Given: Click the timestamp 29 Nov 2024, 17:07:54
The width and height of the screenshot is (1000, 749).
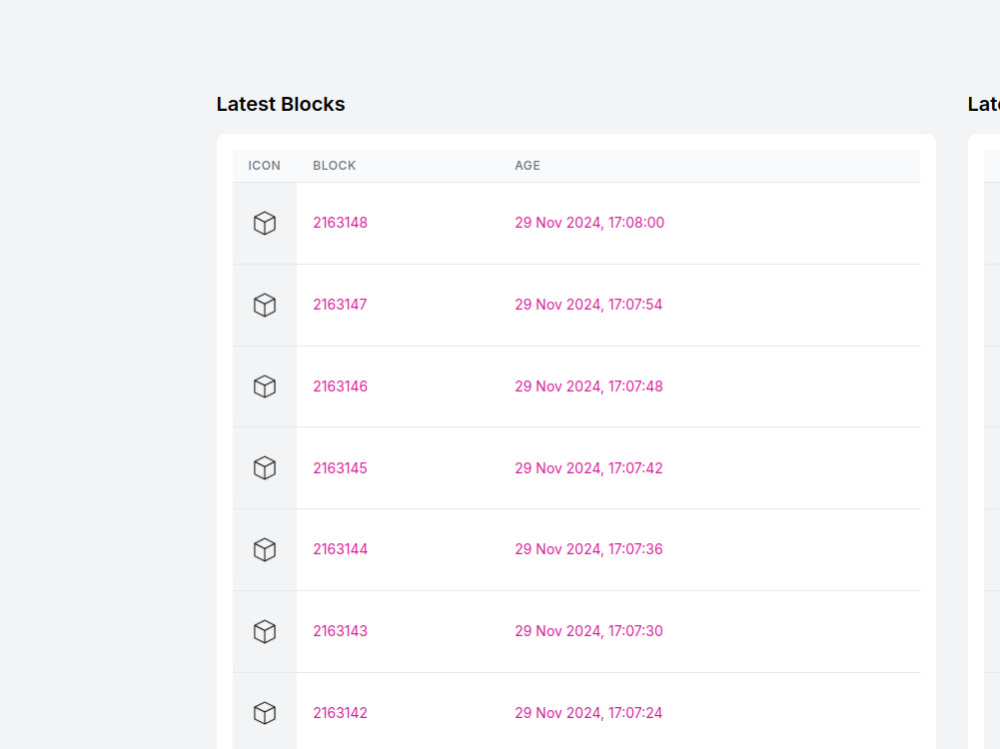Looking at the screenshot, I should 589,304.
